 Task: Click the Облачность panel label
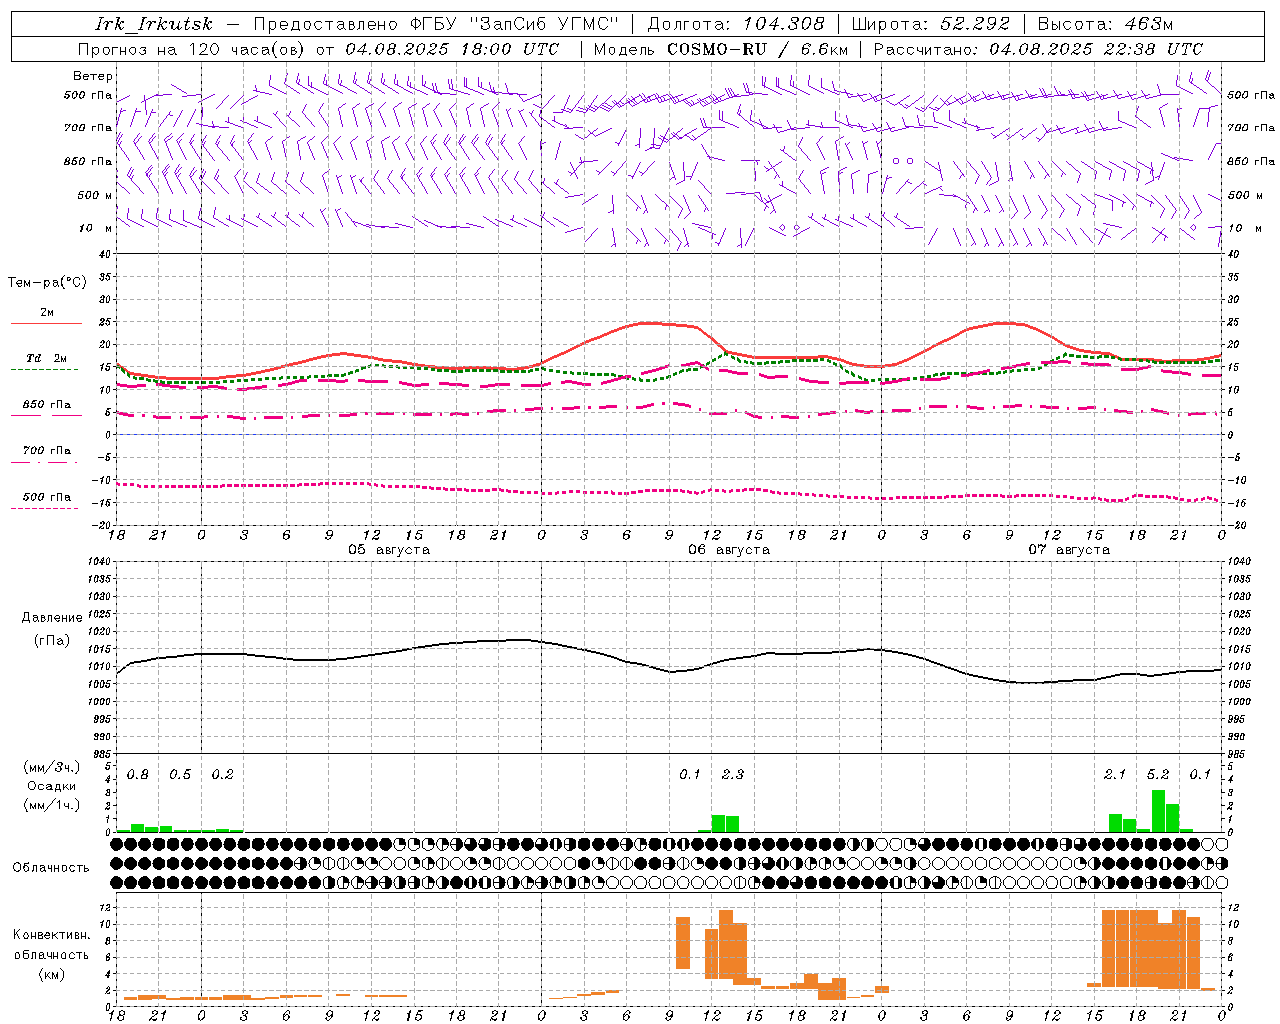point(51,868)
